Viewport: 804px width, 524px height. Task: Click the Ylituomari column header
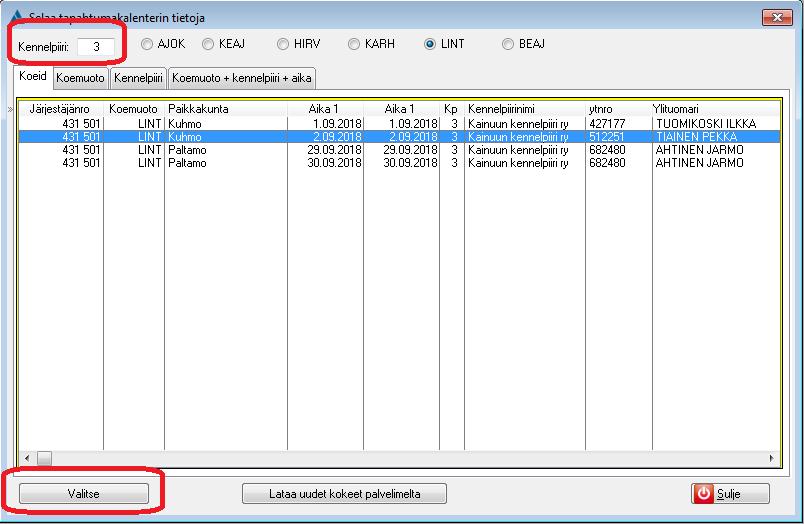click(715, 109)
